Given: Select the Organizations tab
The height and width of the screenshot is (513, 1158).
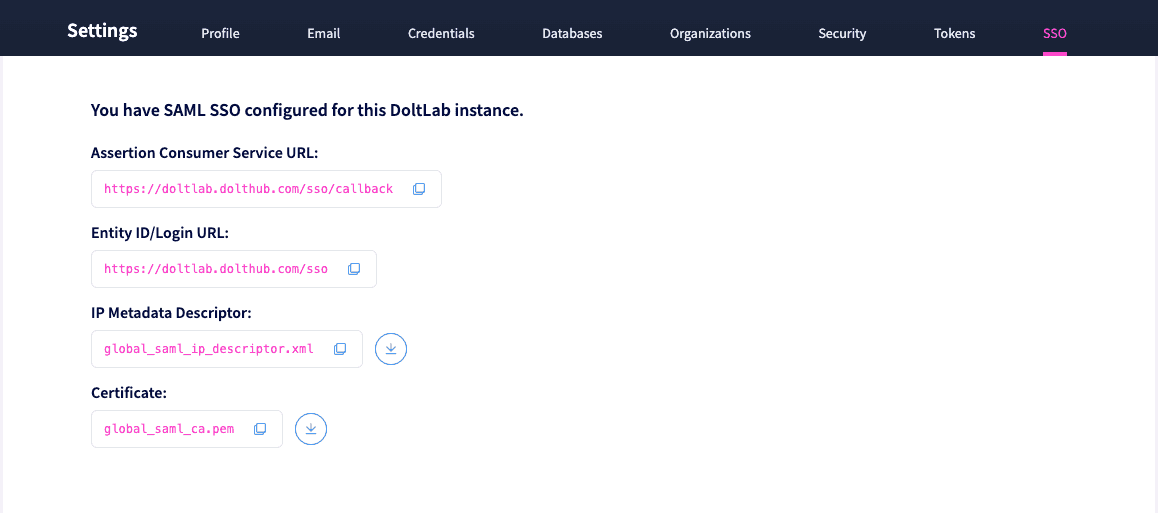Looking at the screenshot, I should click(x=710, y=33).
